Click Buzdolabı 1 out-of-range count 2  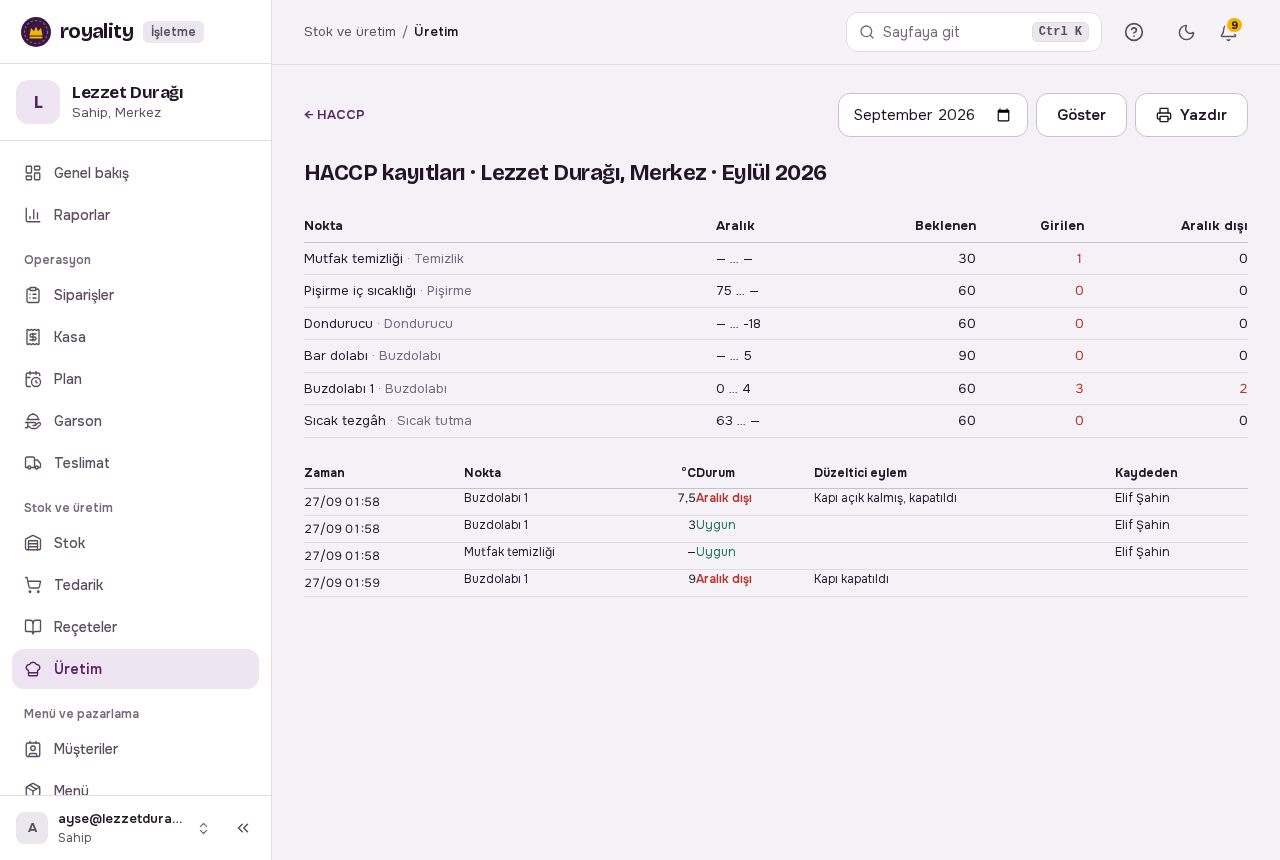point(1243,389)
